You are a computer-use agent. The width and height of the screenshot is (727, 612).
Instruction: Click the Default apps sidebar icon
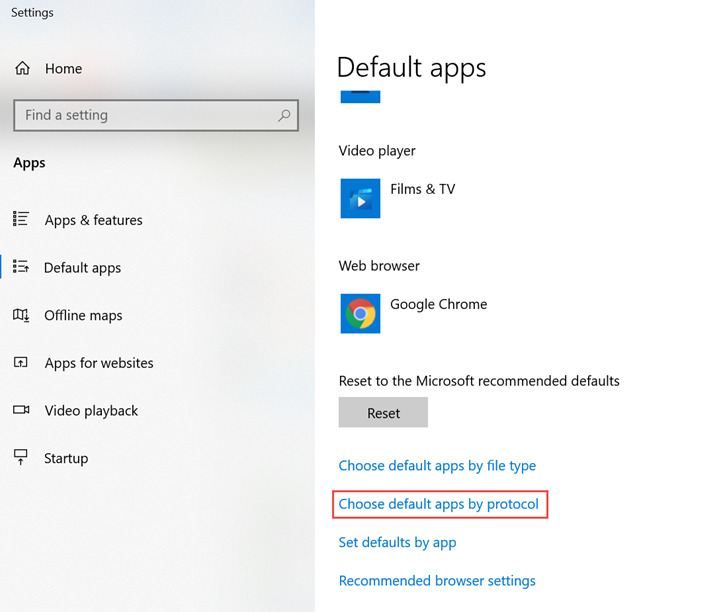(x=21, y=267)
